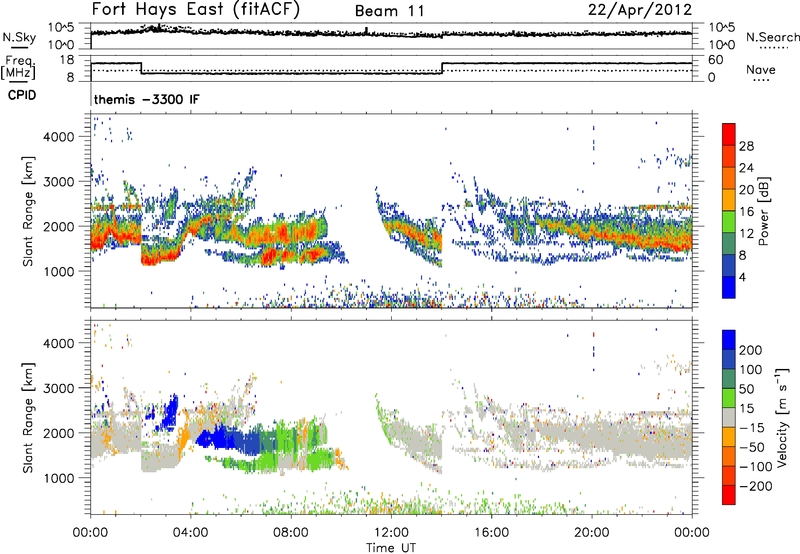Pick the 100–200 m/s velocity colorbar segment
Image resolution: width=800 pixels, height=554 pixels.
(x=729, y=359)
